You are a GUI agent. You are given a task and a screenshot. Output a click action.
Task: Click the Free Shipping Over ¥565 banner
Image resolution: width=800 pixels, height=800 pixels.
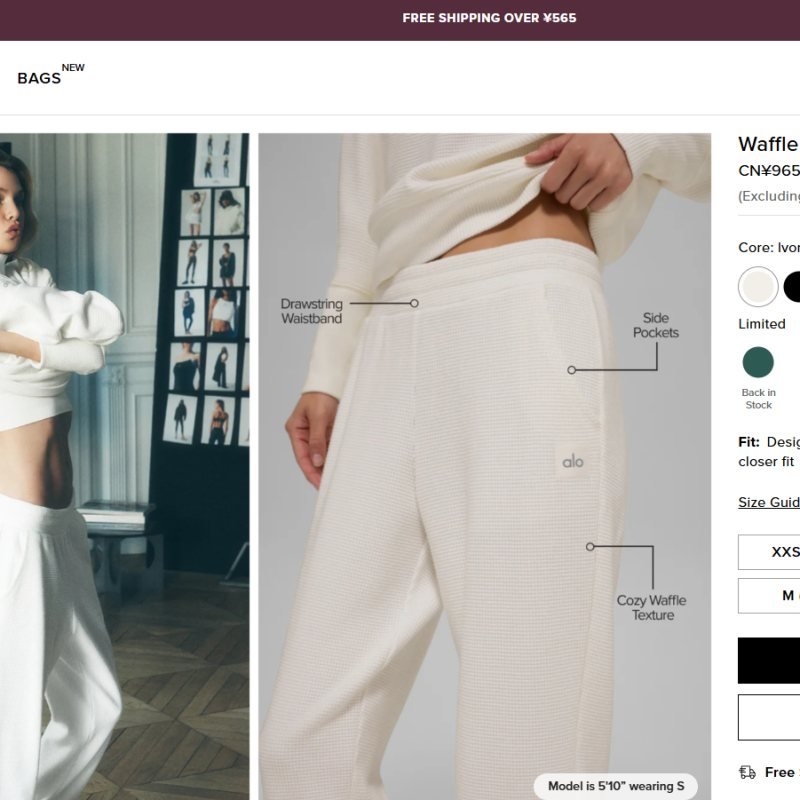[x=489, y=18]
